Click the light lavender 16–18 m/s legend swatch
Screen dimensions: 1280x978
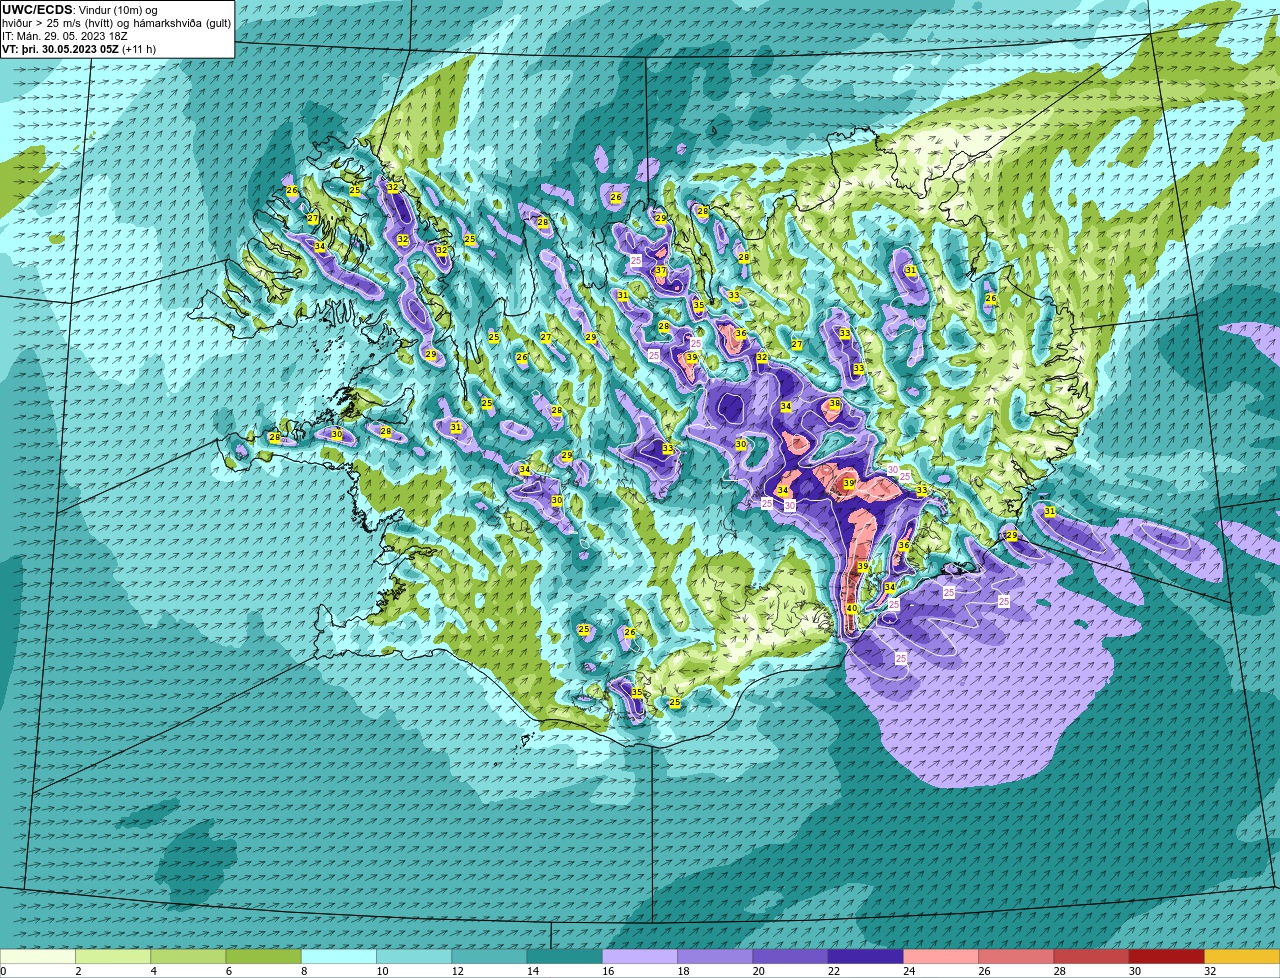640,956
